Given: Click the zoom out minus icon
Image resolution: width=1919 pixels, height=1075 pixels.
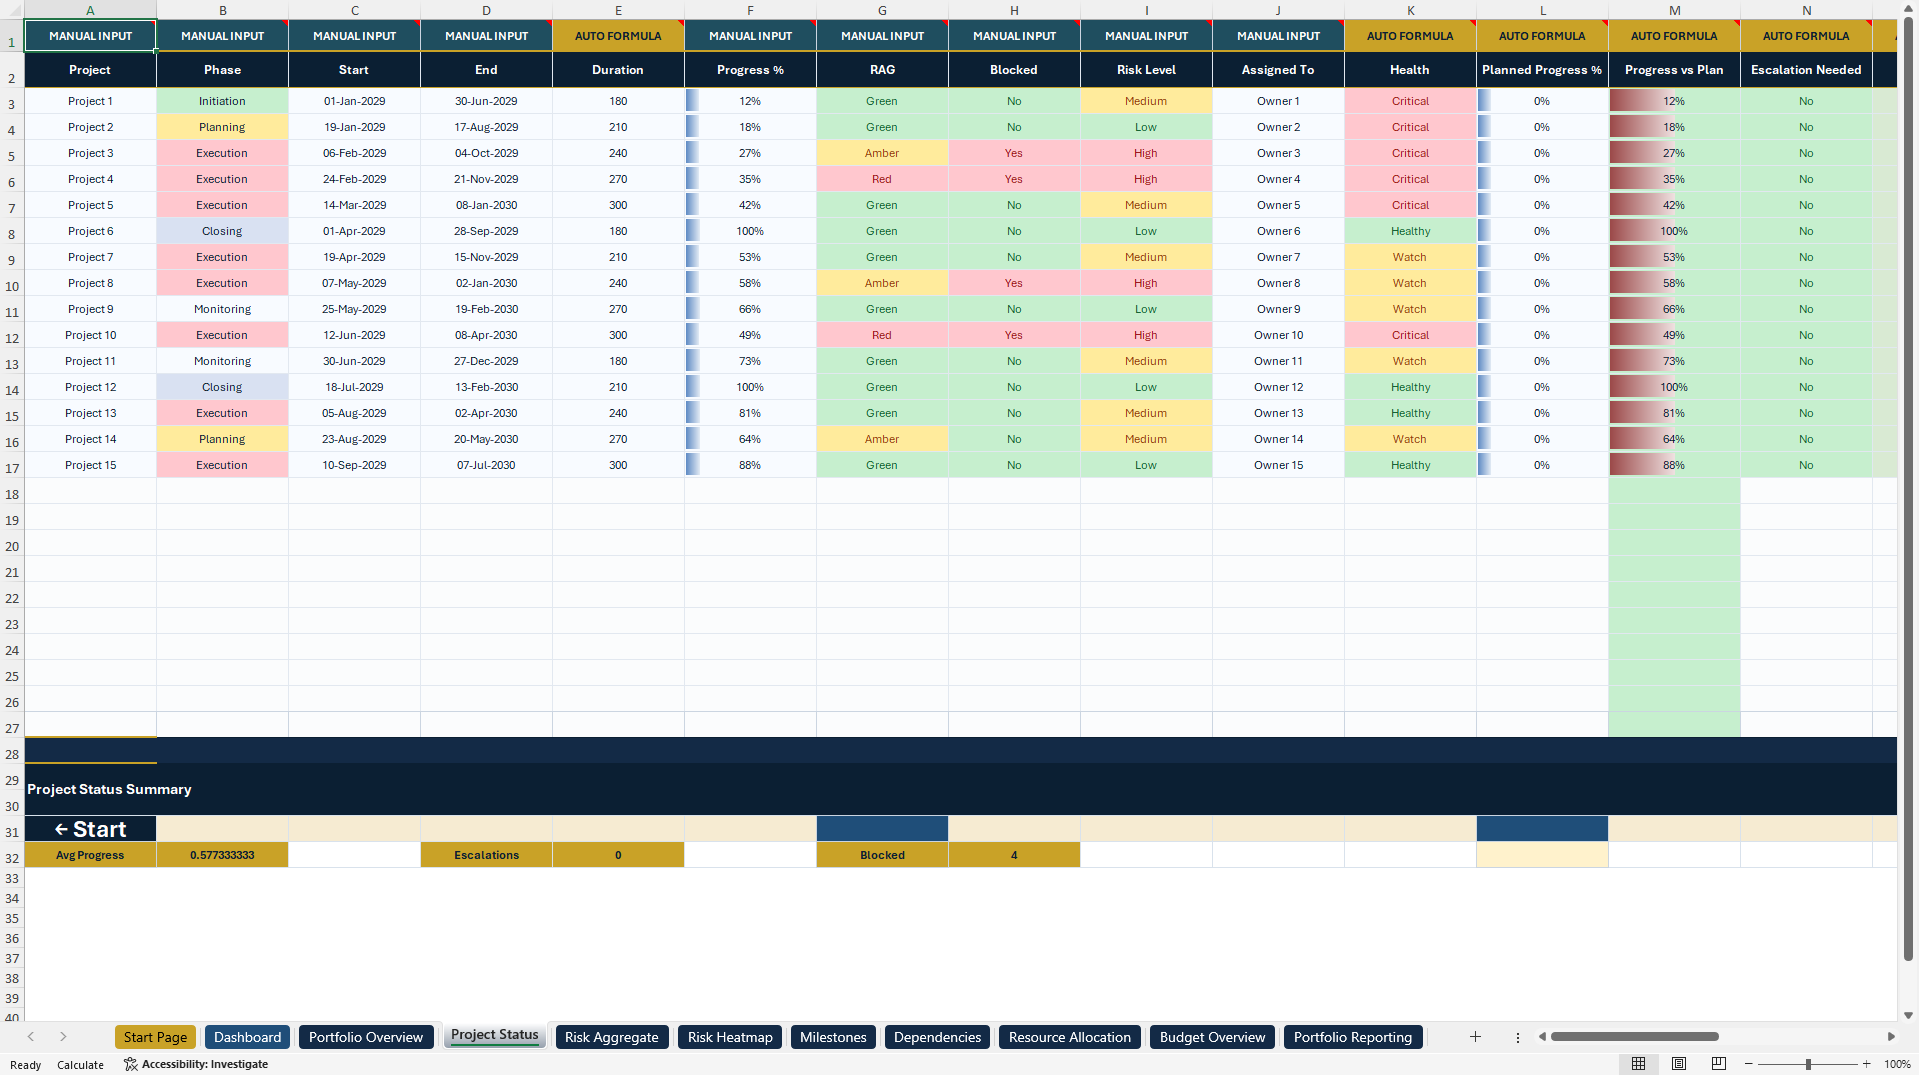Looking at the screenshot, I should click(1749, 1064).
